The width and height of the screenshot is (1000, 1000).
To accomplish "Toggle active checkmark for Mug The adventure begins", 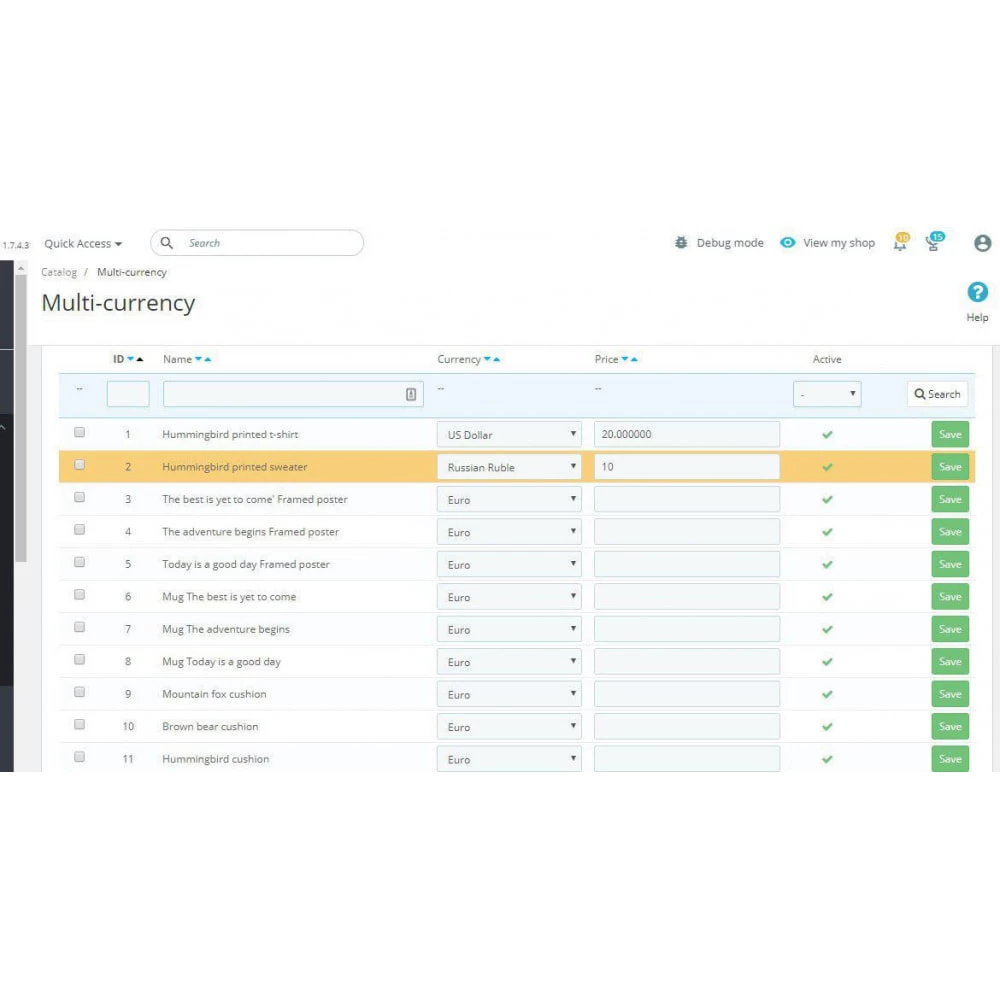I will click(x=827, y=629).
